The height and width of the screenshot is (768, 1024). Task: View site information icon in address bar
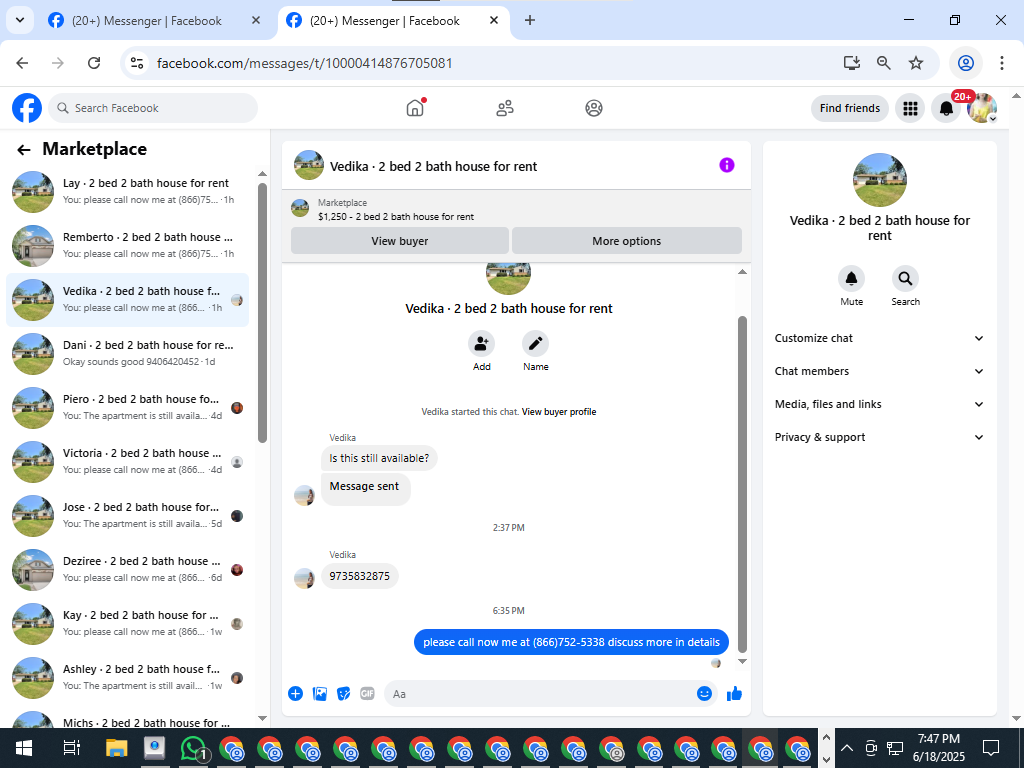click(136, 63)
